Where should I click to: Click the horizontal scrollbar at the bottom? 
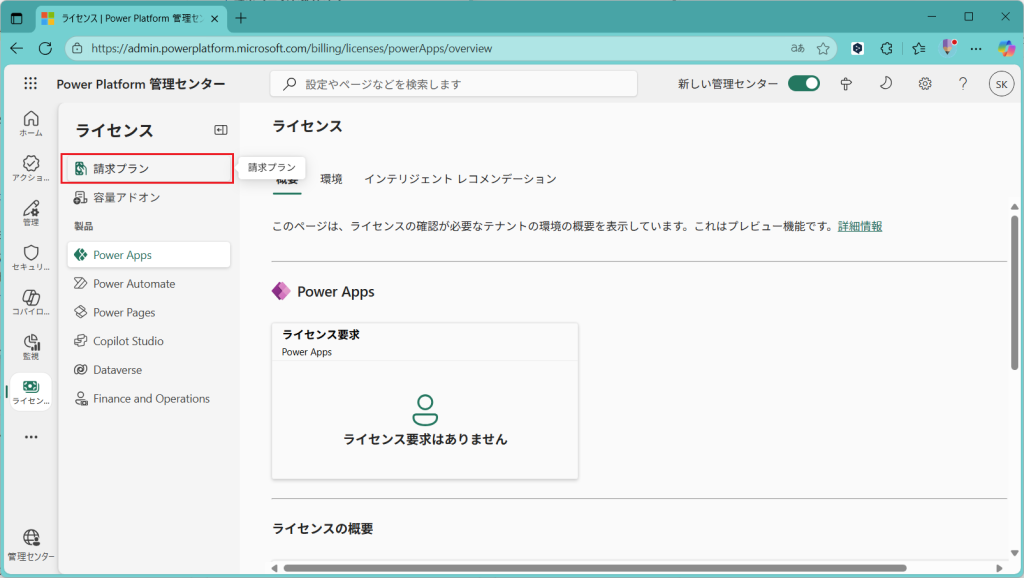tap(595, 568)
